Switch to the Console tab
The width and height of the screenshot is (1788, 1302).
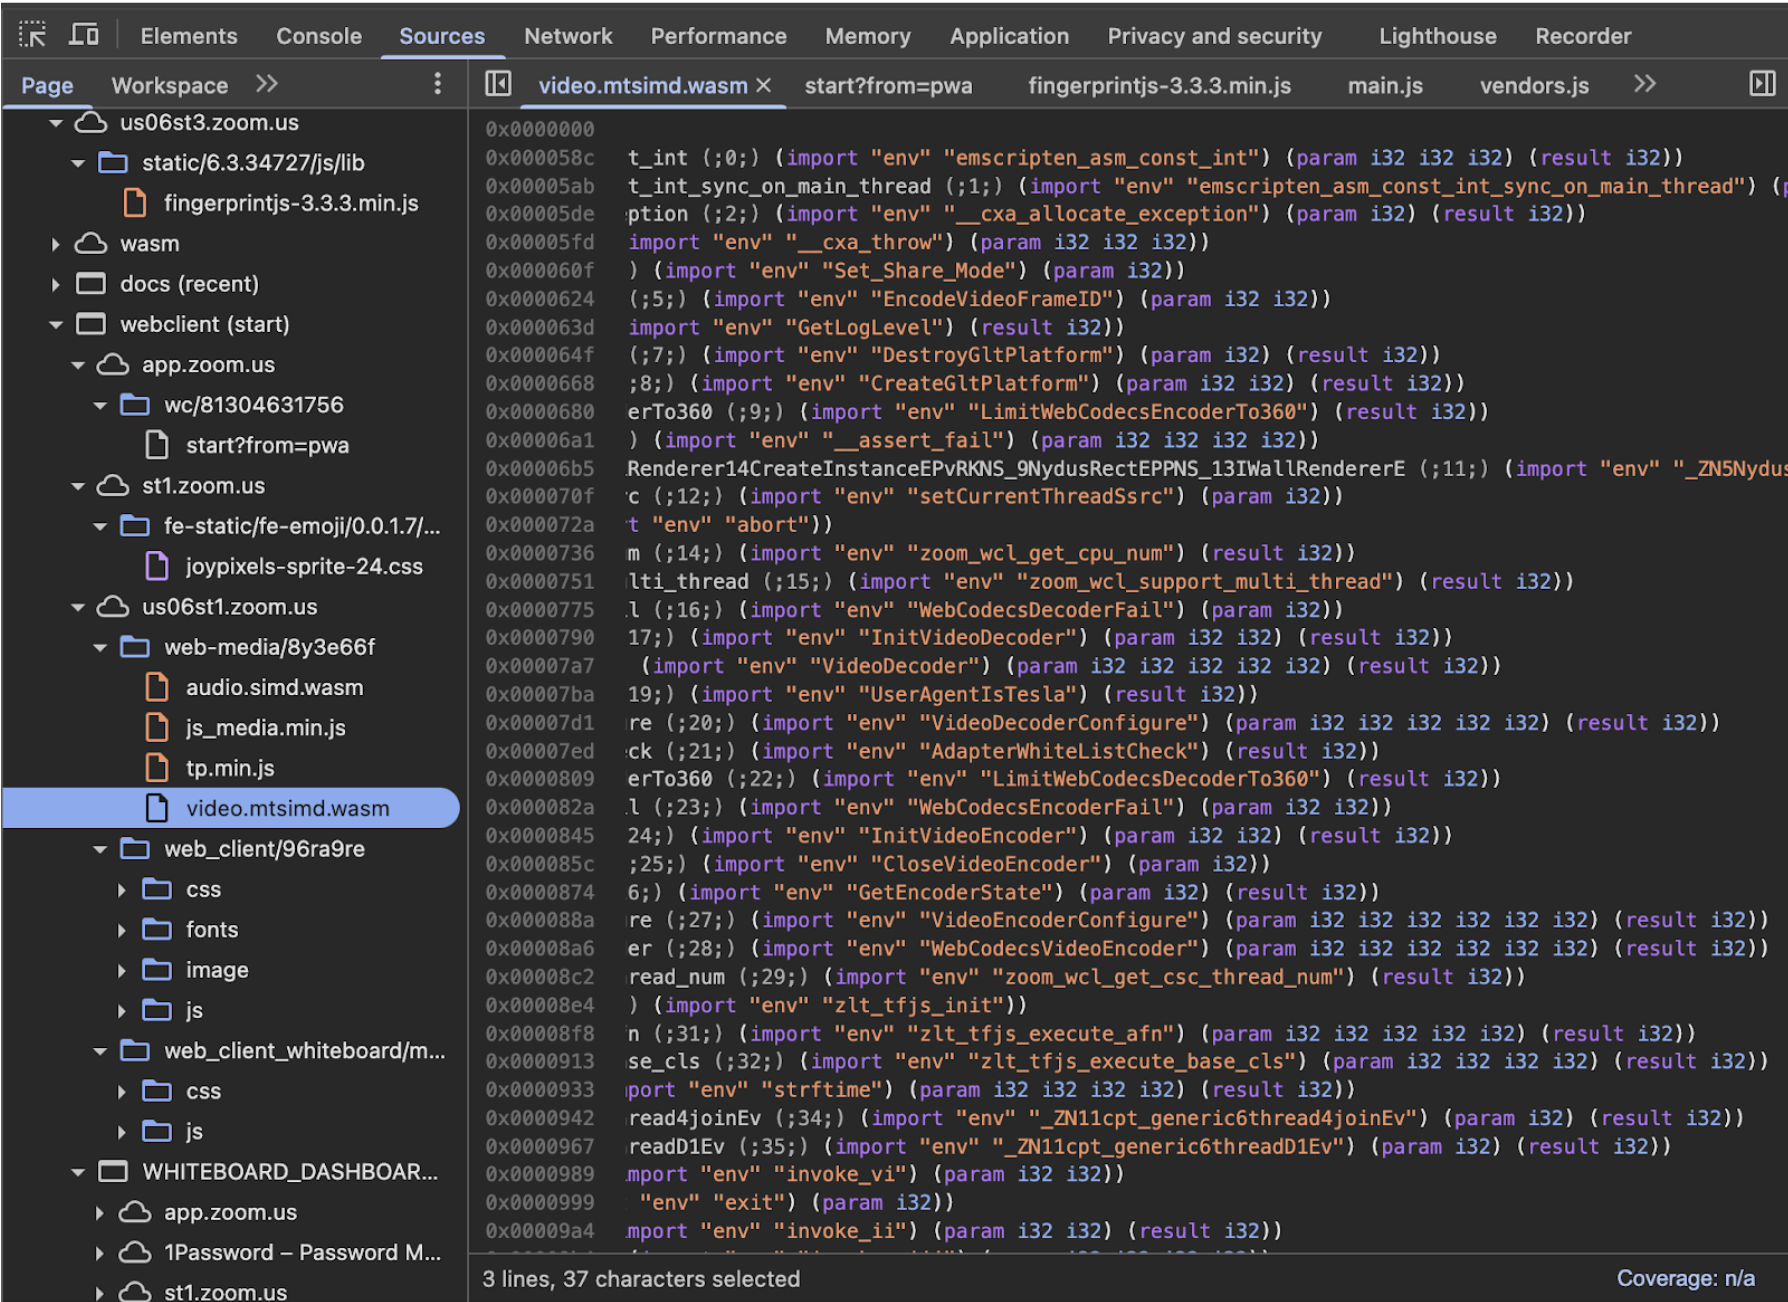click(319, 36)
